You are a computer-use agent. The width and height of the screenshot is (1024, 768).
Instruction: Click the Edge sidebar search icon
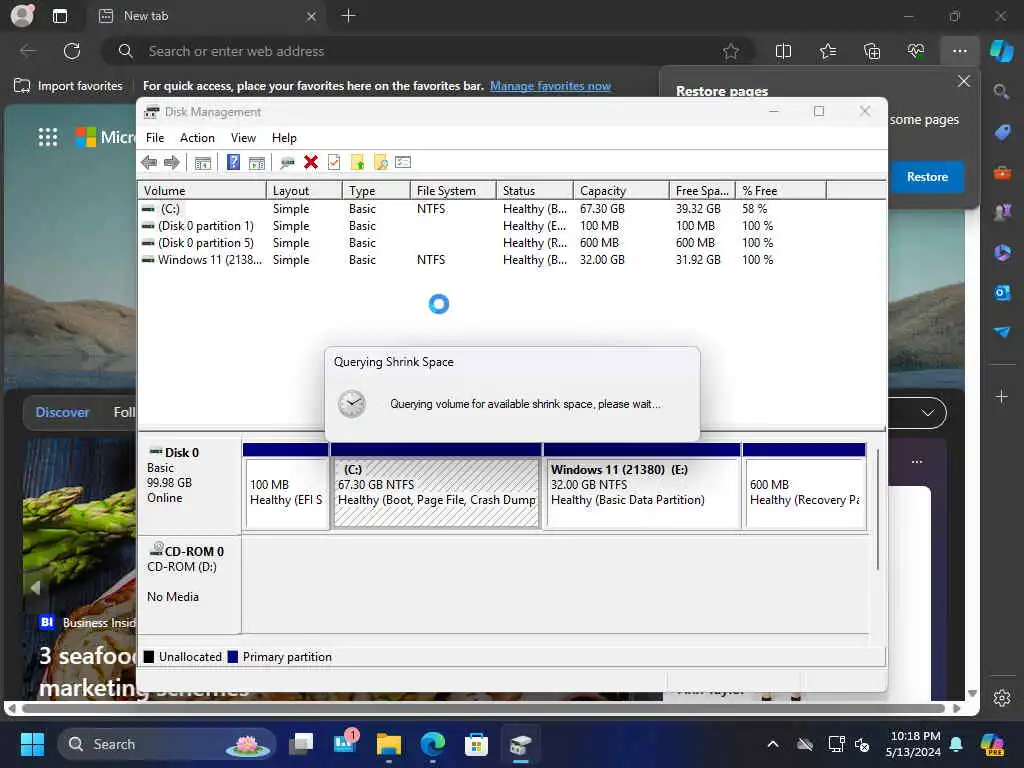point(1001,91)
